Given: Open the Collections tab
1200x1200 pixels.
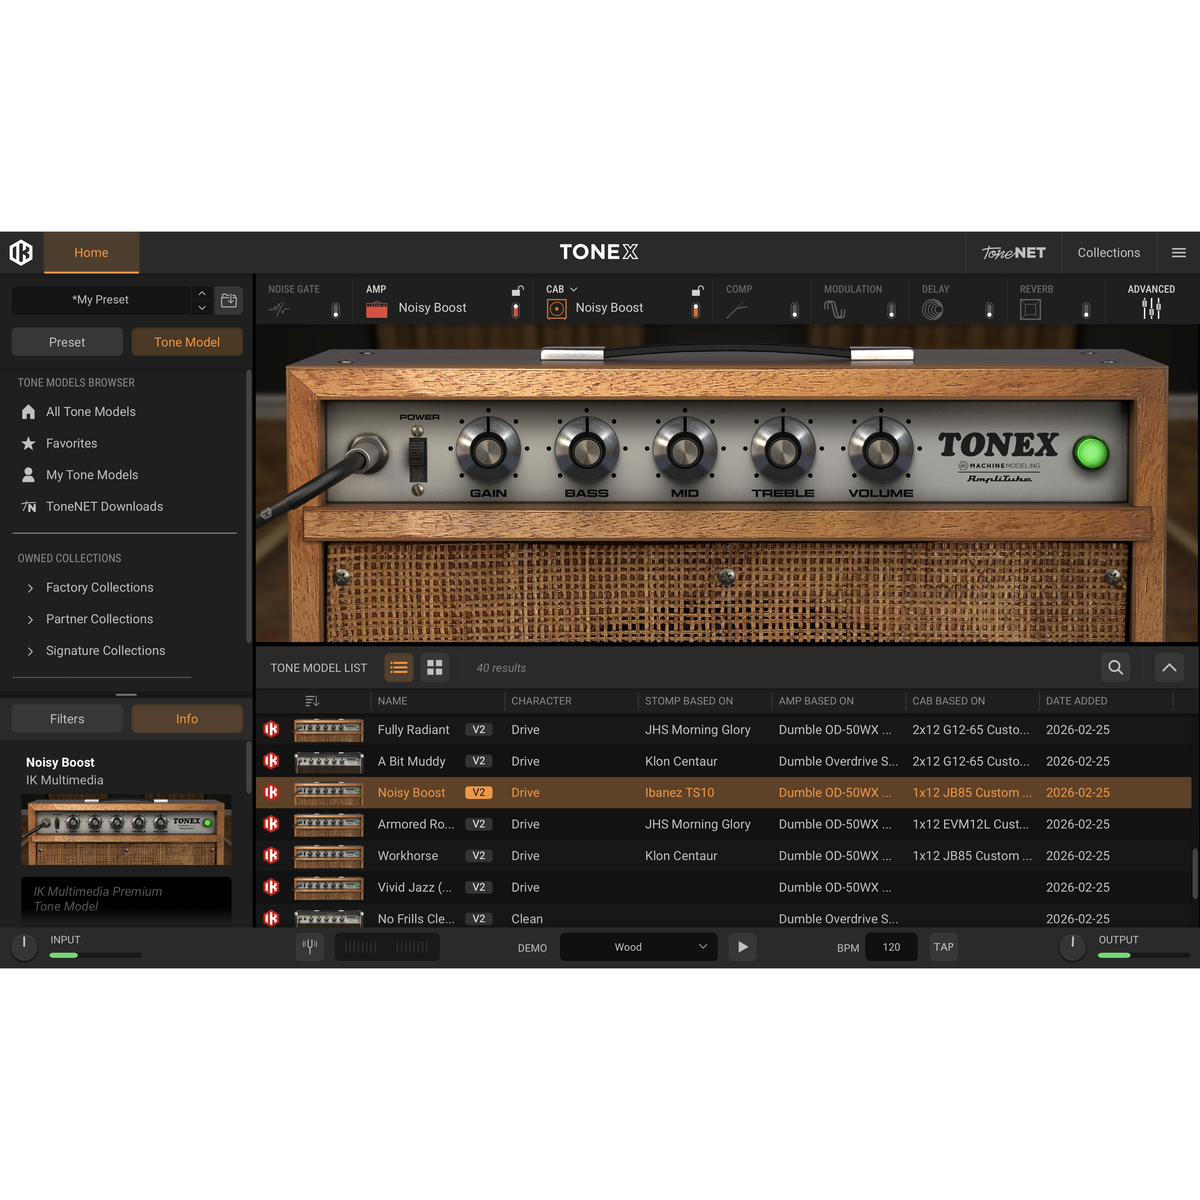Looking at the screenshot, I should [x=1108, y=253].
